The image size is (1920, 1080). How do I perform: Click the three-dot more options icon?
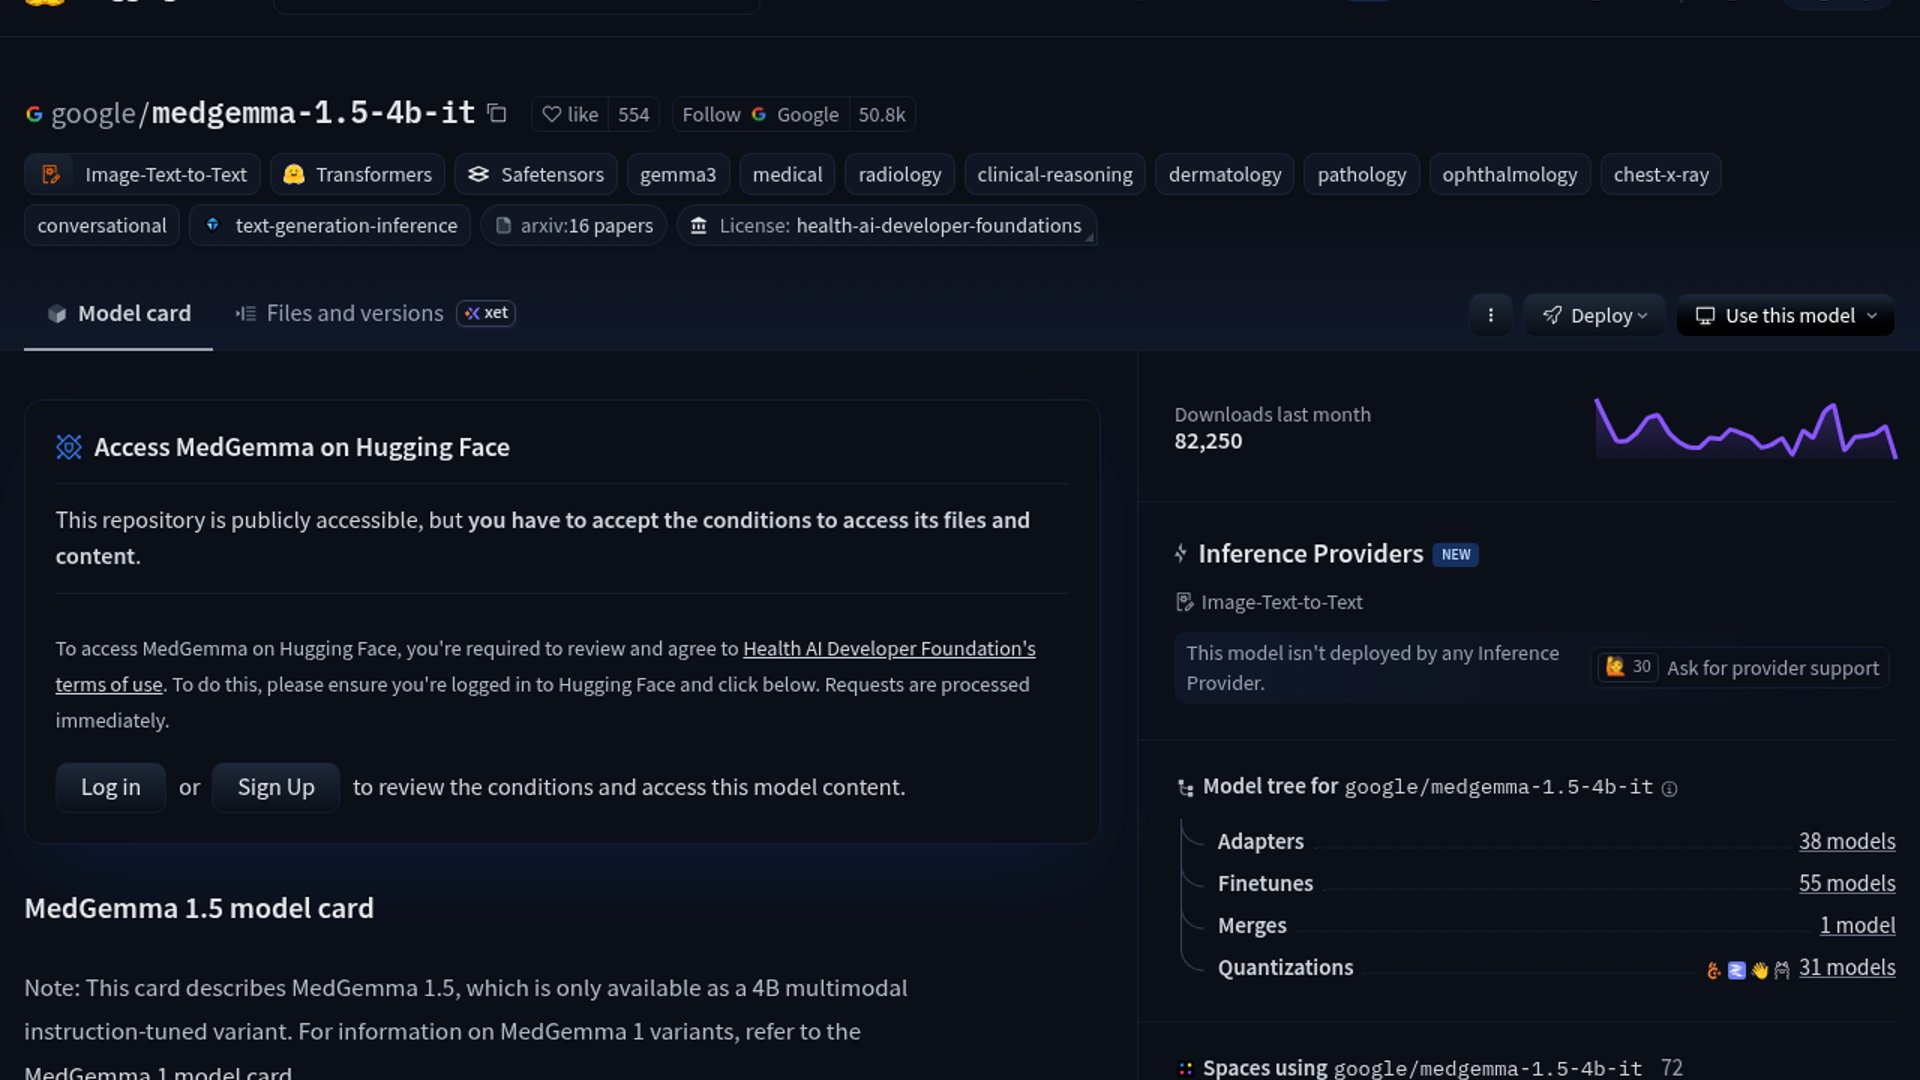coord(1490,316)
